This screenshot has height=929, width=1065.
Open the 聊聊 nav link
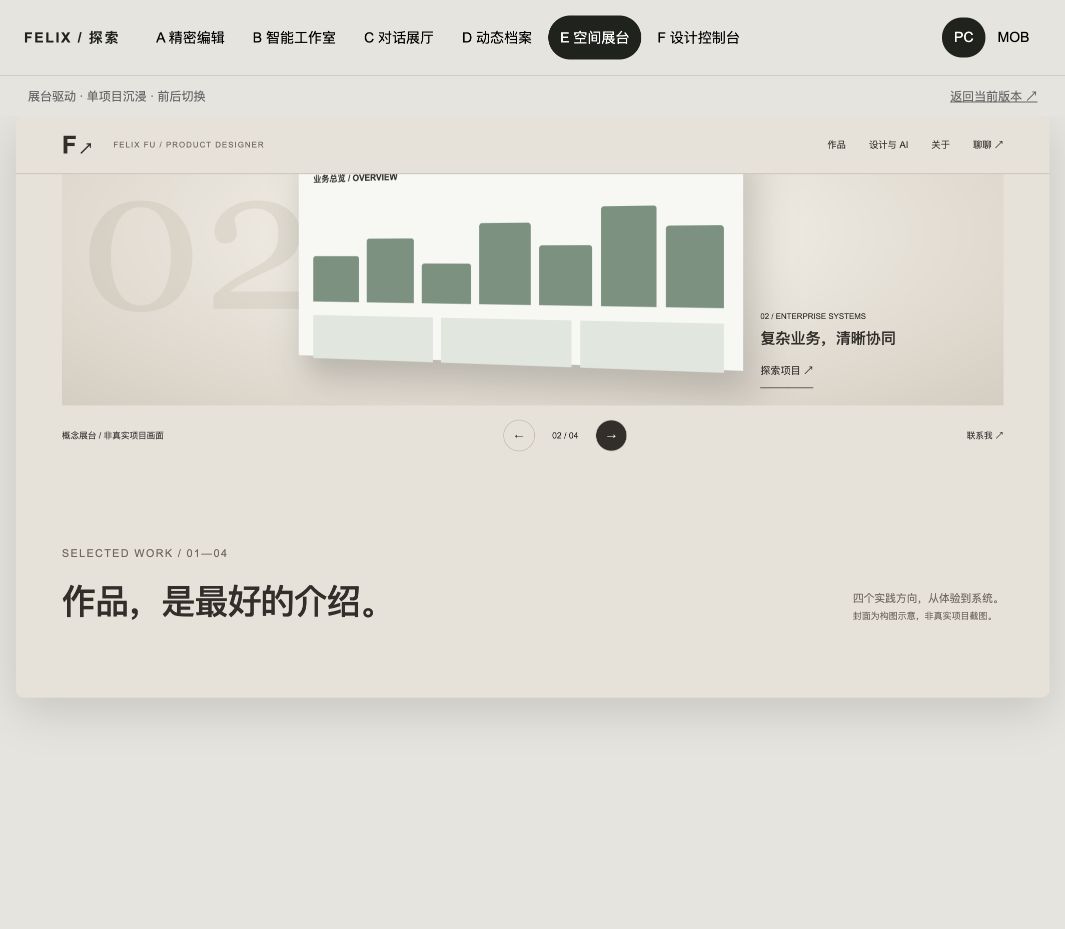tap(988, 145)
